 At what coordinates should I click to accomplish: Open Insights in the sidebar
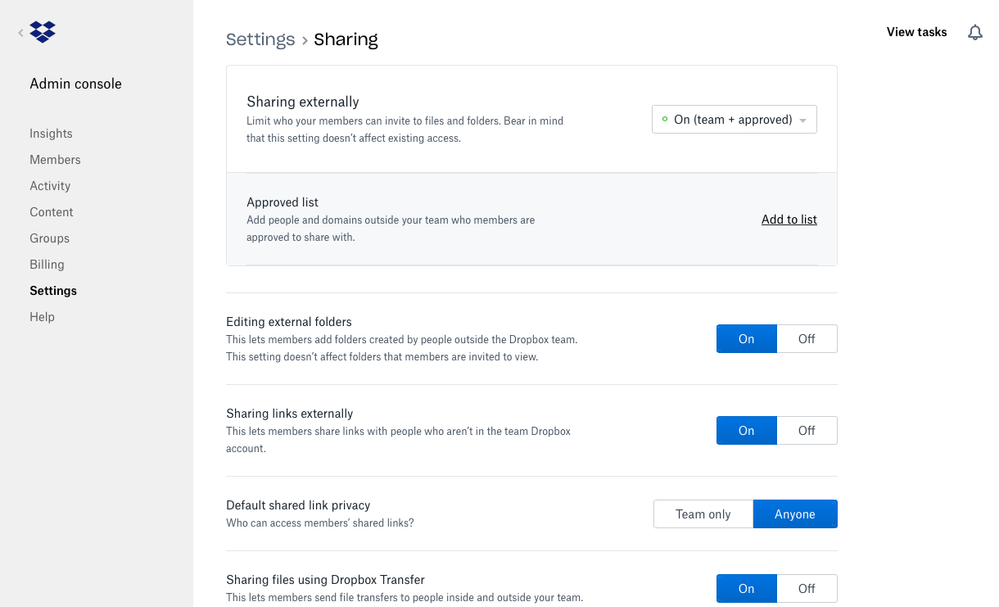click(x=51, y=133)
